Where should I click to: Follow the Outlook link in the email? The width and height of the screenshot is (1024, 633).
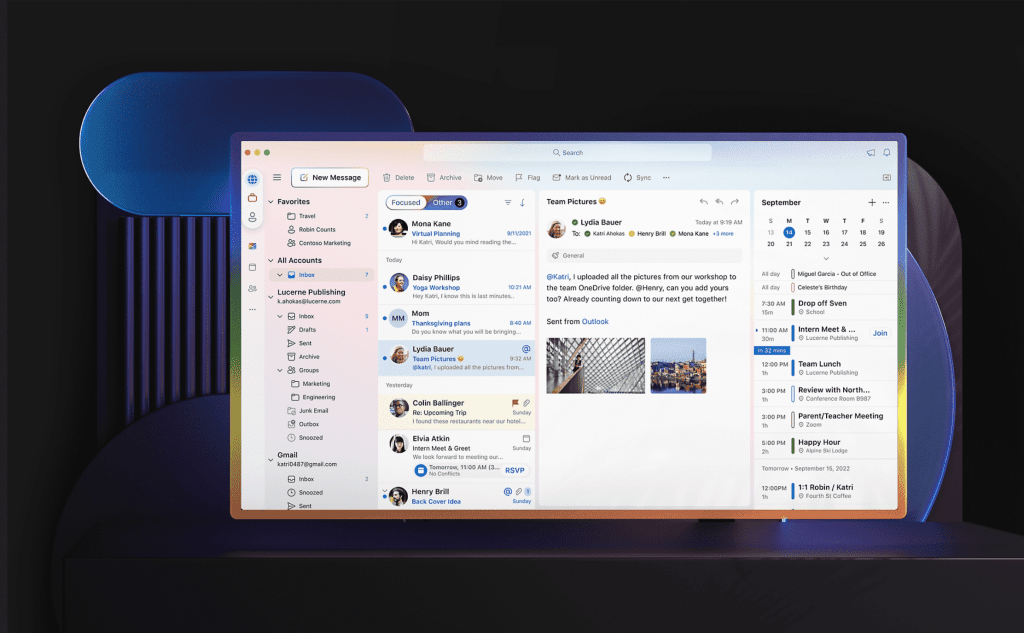(x=595, y=321)
